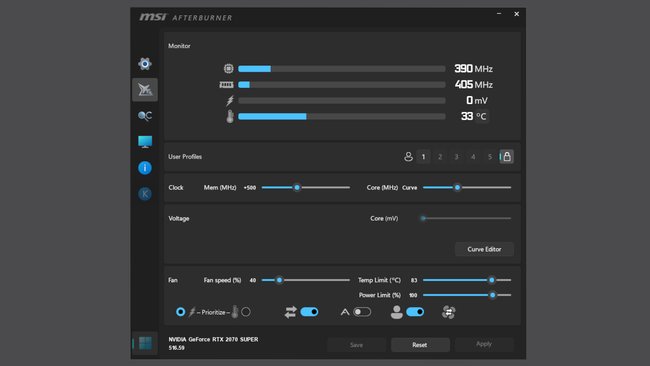
Task: Click the link arrows icon beside the toggle
Action: (x=291, y=312)
